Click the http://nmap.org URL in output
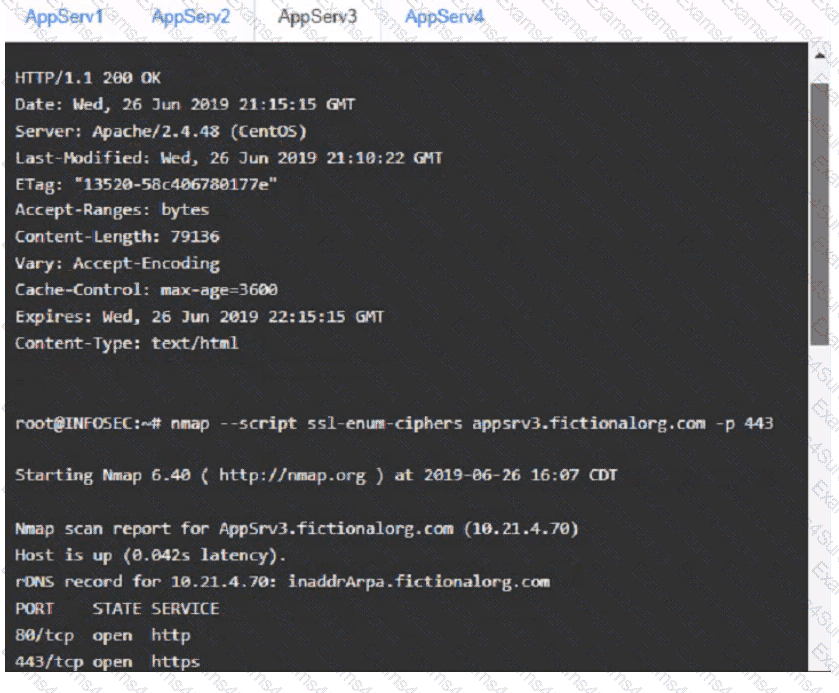 tap(292, 475)
